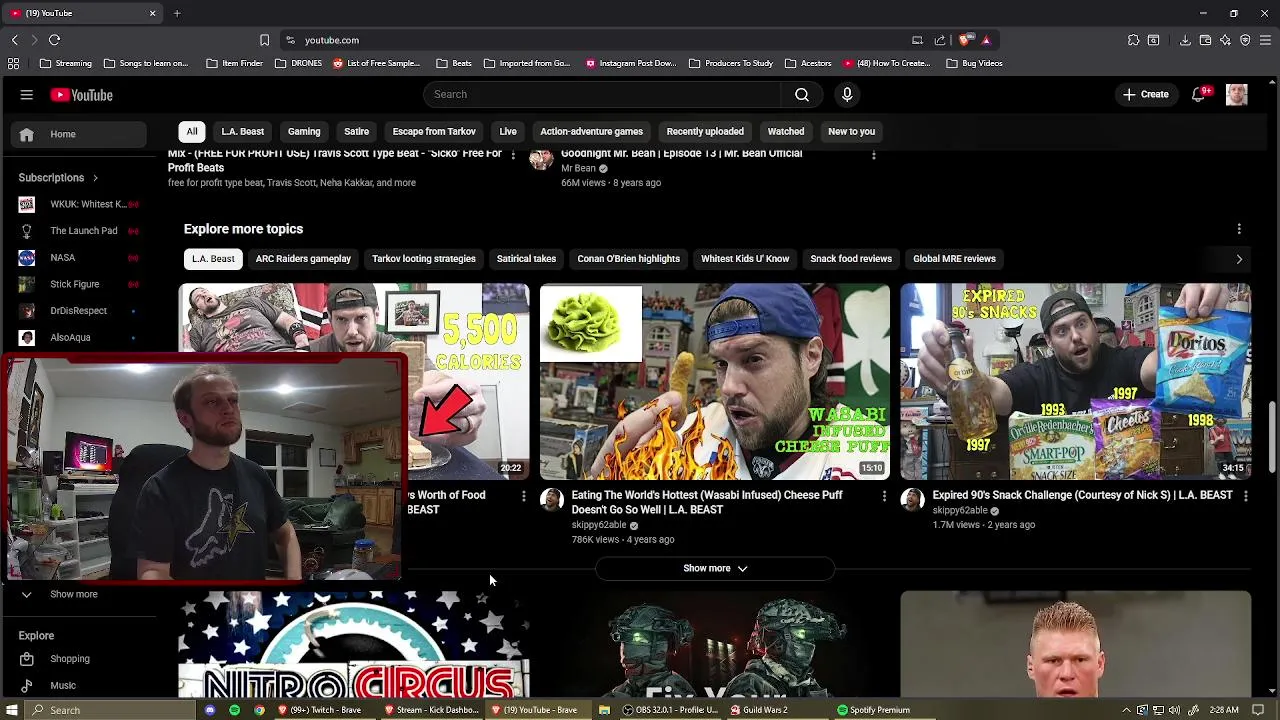Bookmark this page in address bar
The height and width of the screenshot is (720, 1280).
click(264, 40)
